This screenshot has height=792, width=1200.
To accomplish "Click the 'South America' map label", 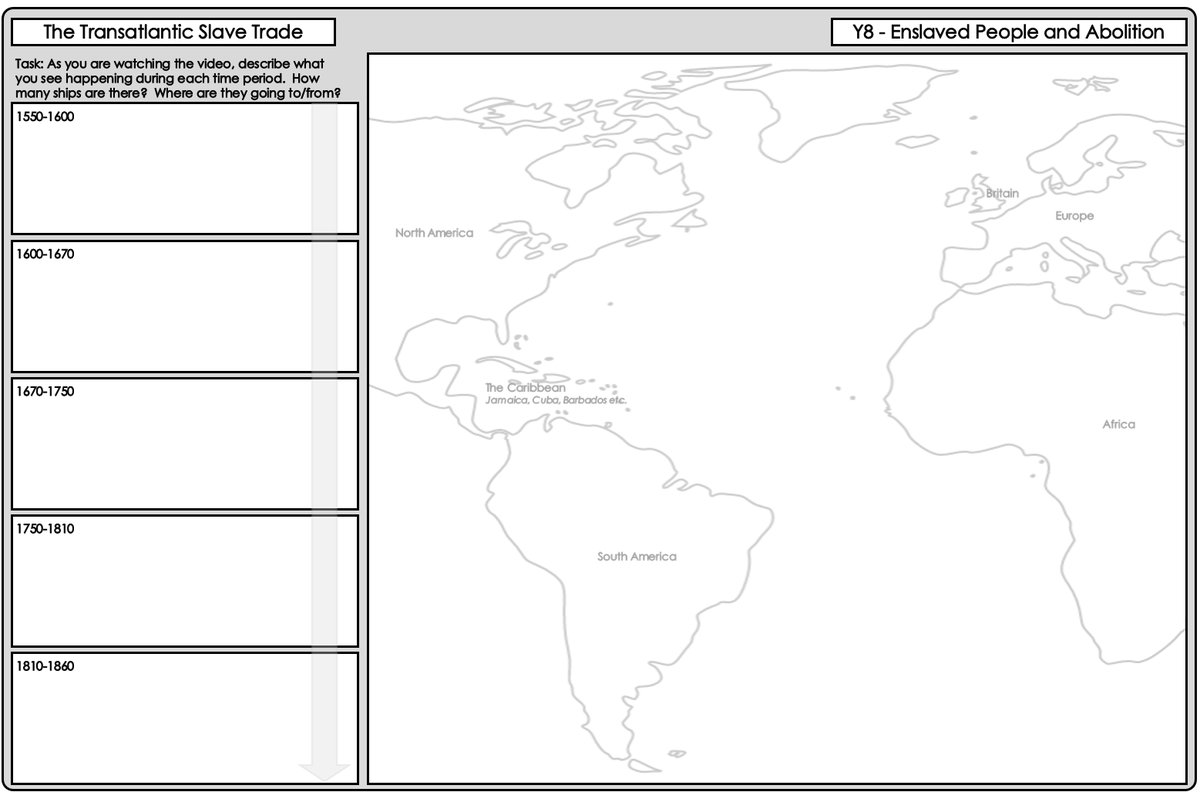I will point(637,556).
